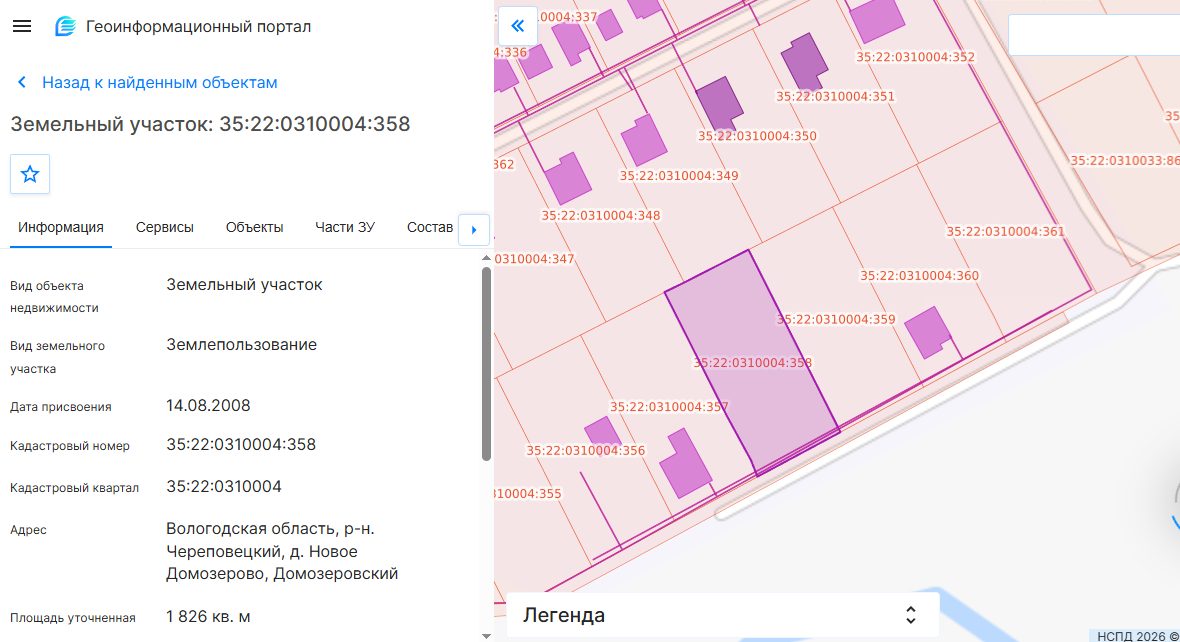Switch to the Сервисы tab
The width and height of the screenshot is (1180, 642).
[x=165, y=227]
